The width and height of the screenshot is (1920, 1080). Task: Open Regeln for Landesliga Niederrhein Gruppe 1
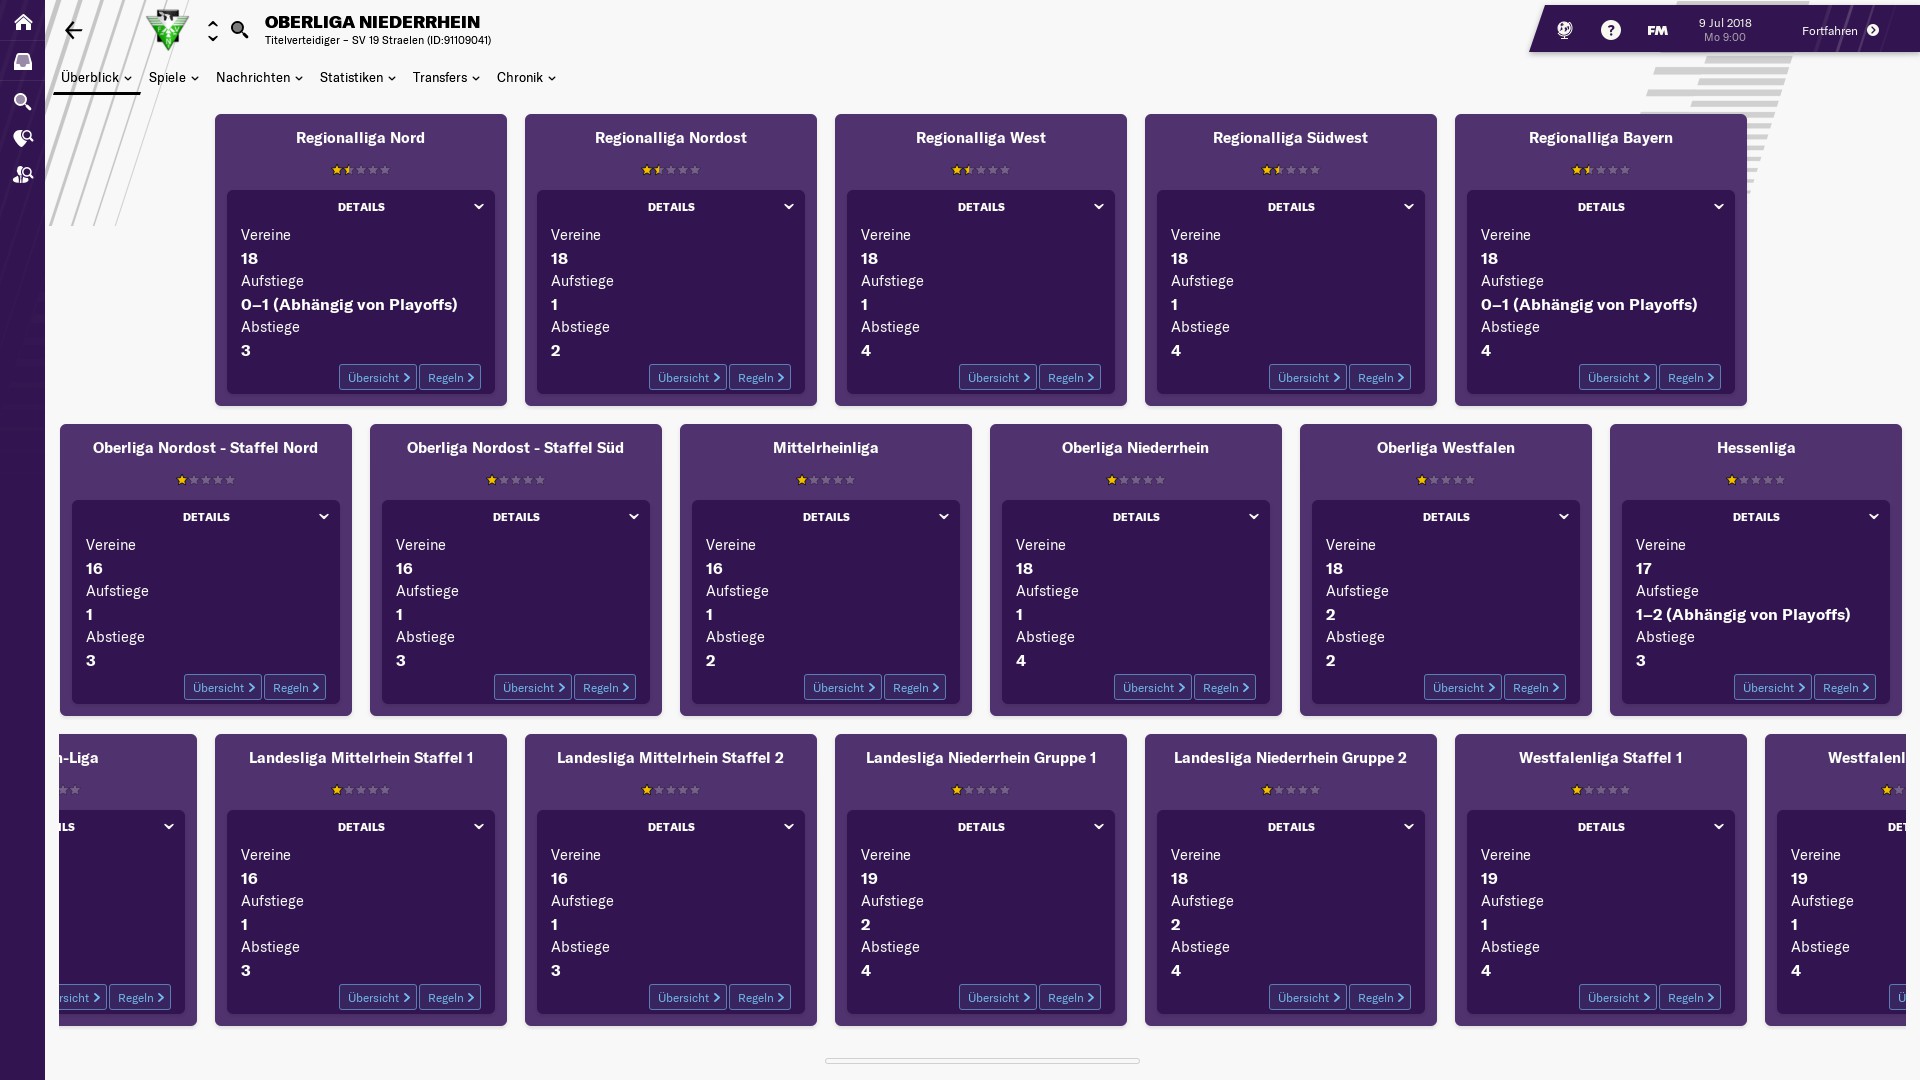click(1070, 998)
